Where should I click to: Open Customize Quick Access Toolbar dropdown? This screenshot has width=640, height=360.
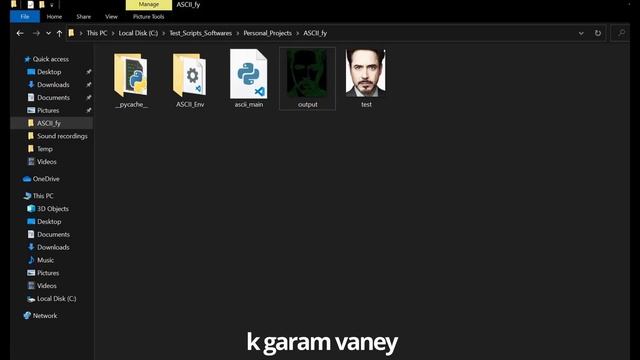point(52,5)
